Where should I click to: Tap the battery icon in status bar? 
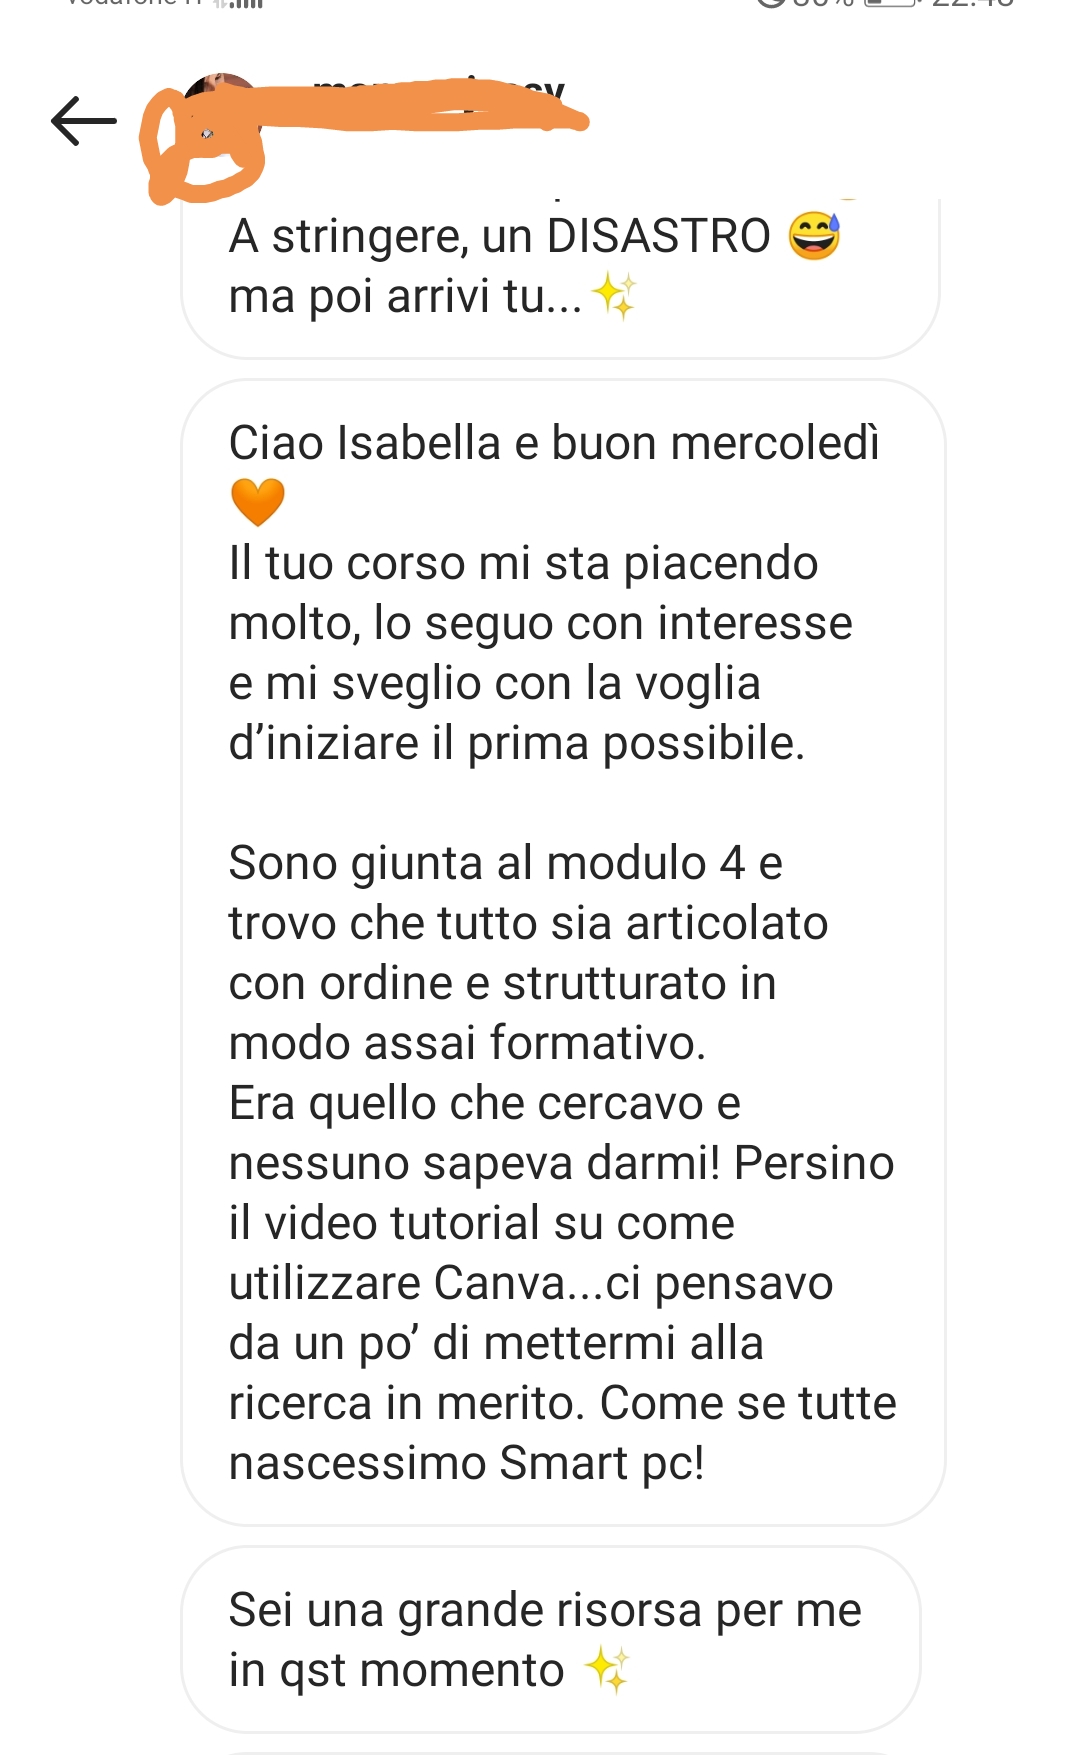(892, 3)
